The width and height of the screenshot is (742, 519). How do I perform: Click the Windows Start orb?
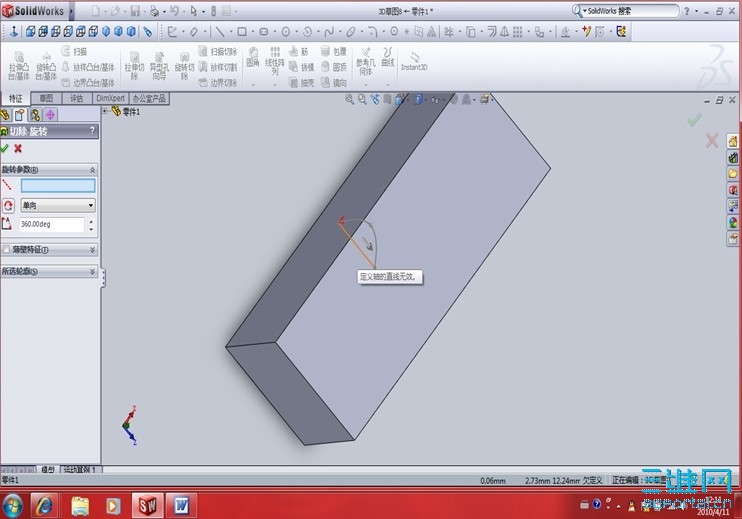click(12, 506)
